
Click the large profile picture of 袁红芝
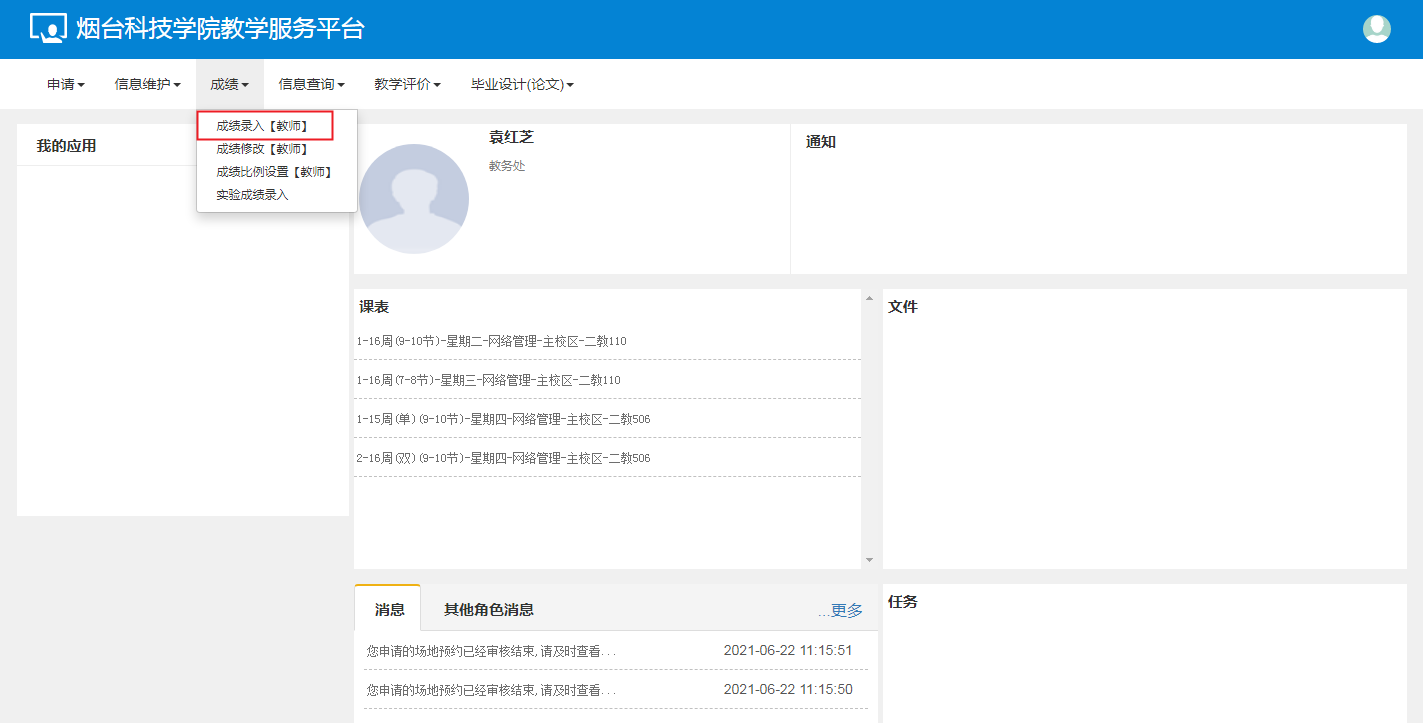pyautogui.click(x=414, y=199)
